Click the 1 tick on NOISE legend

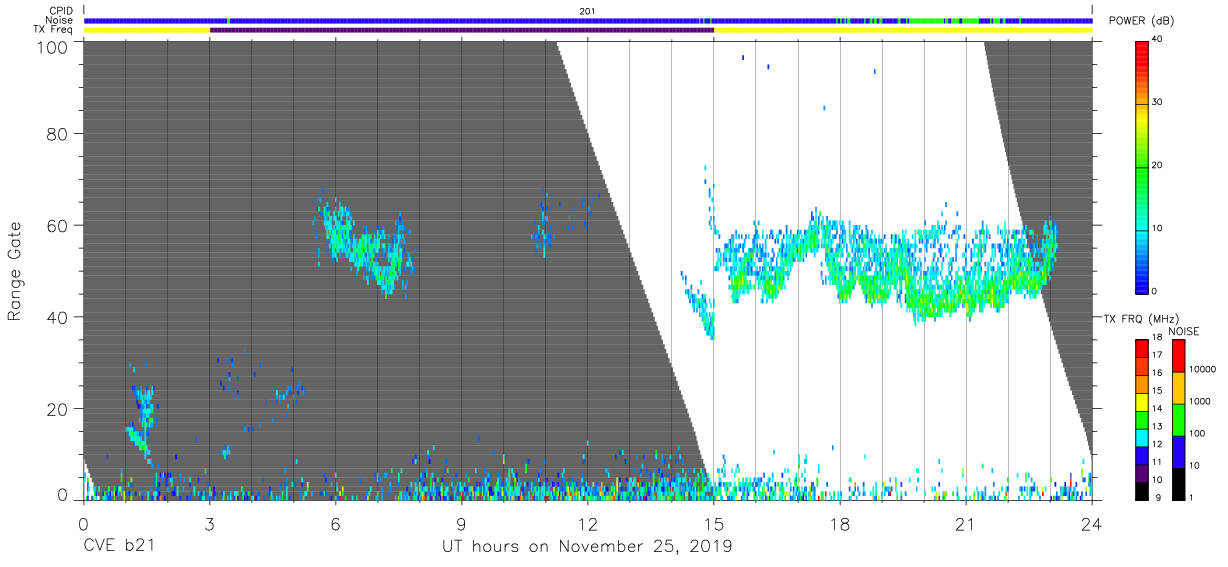(1190, 497)
